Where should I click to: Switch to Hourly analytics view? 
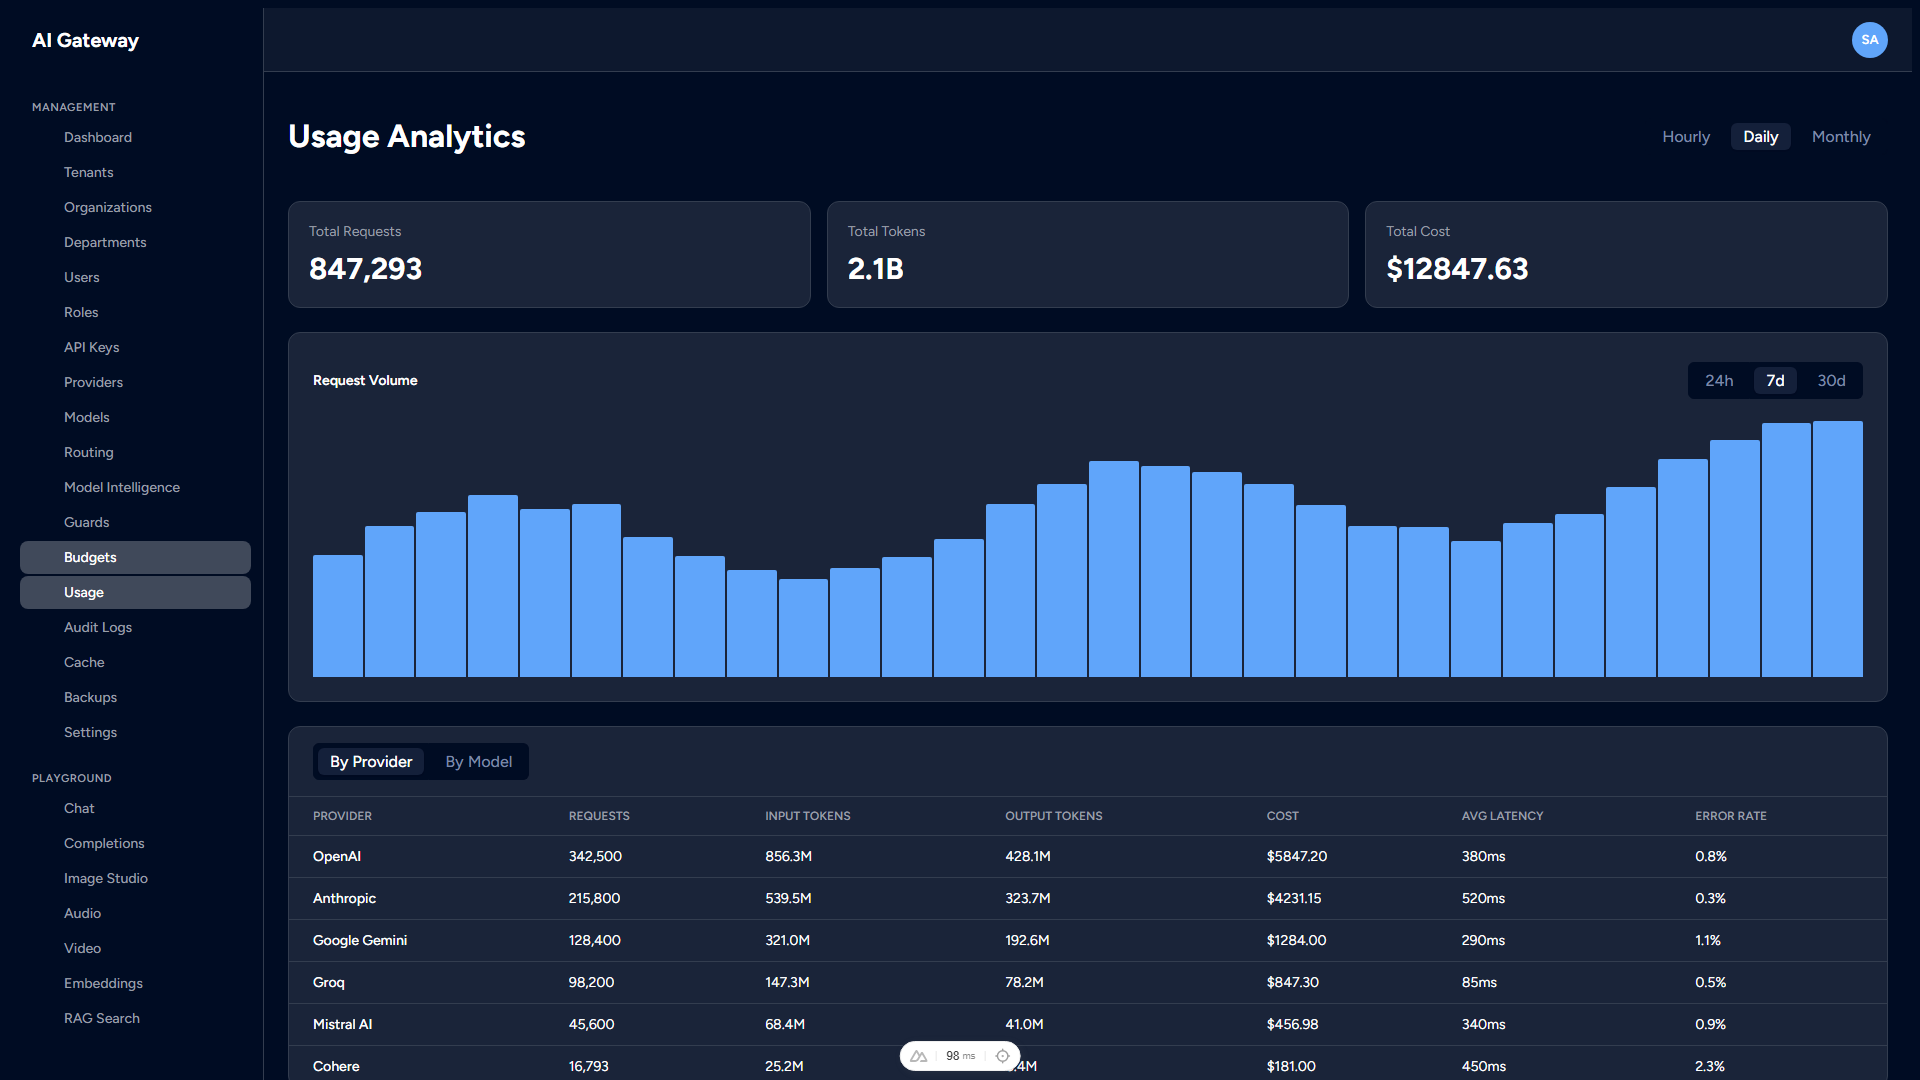click(1685, 136)
